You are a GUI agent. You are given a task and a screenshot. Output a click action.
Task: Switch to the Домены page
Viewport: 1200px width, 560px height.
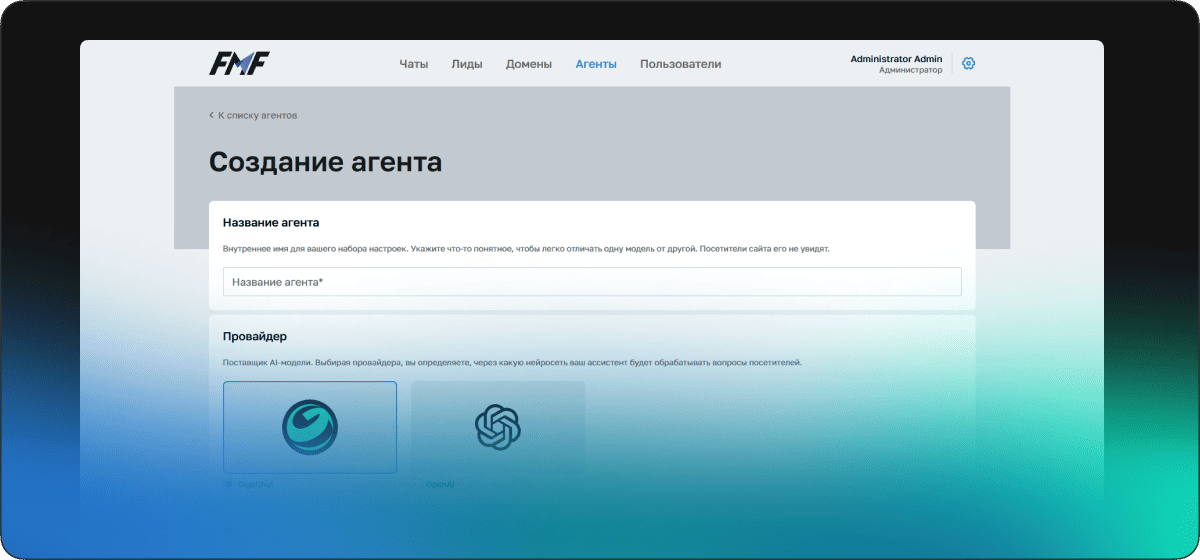[528, 64]
